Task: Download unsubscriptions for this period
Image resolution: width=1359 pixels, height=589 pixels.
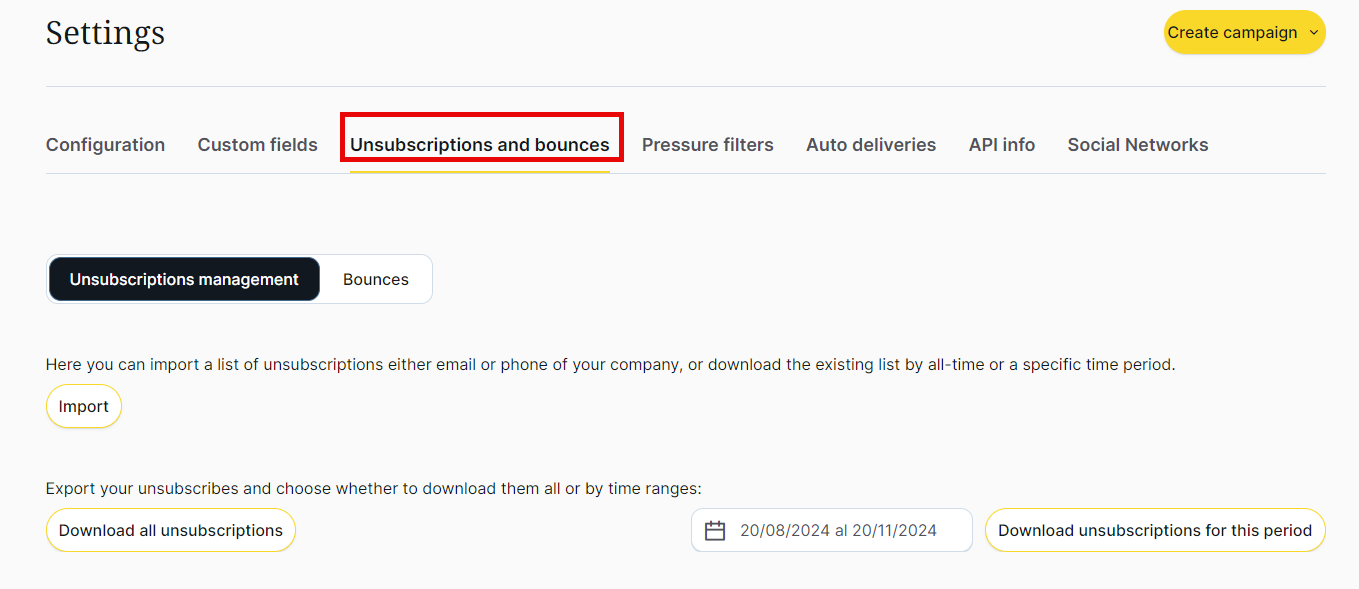Action: [1154, 530]
